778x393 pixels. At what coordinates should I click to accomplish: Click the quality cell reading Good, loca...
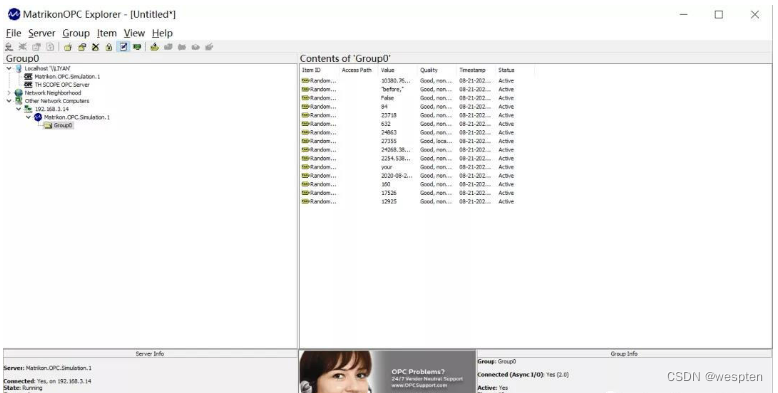coord(436,141)
